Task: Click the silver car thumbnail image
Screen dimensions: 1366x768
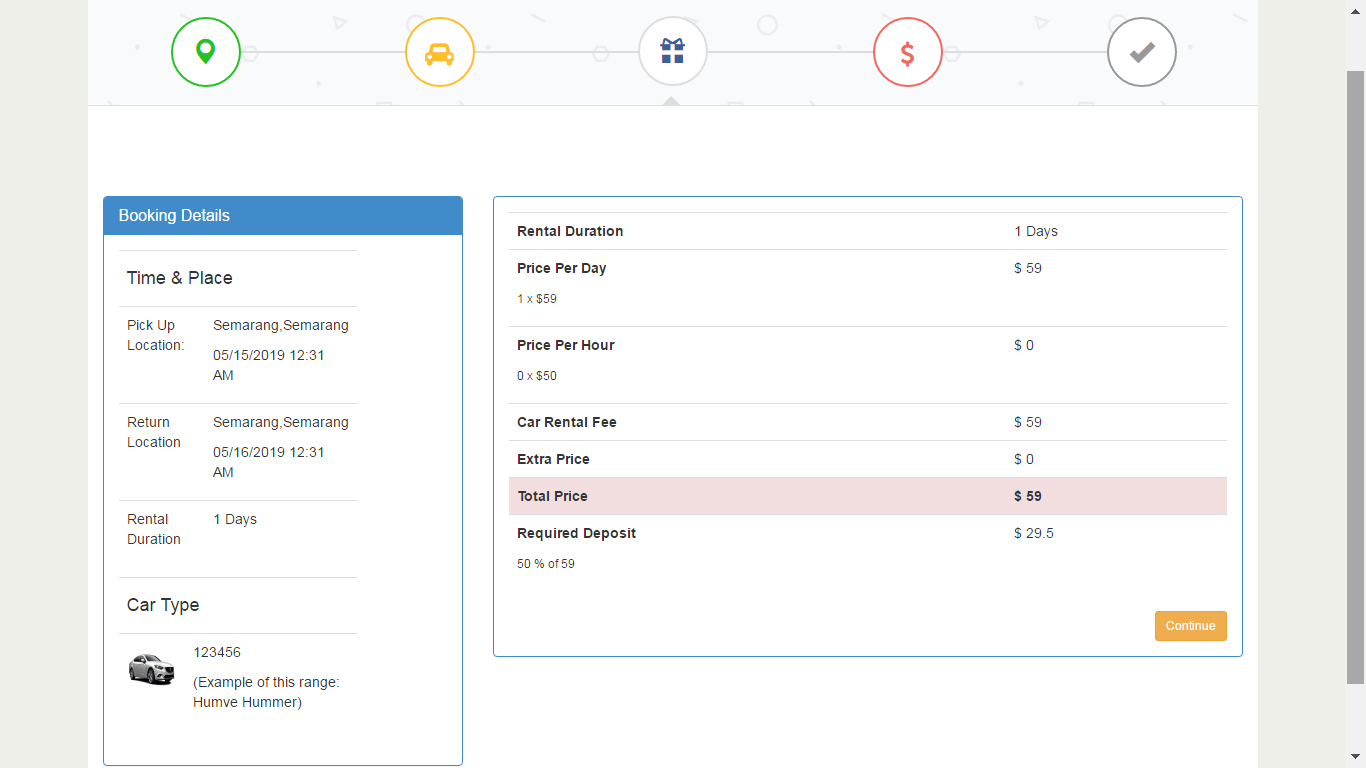Action: click(152, 668)
